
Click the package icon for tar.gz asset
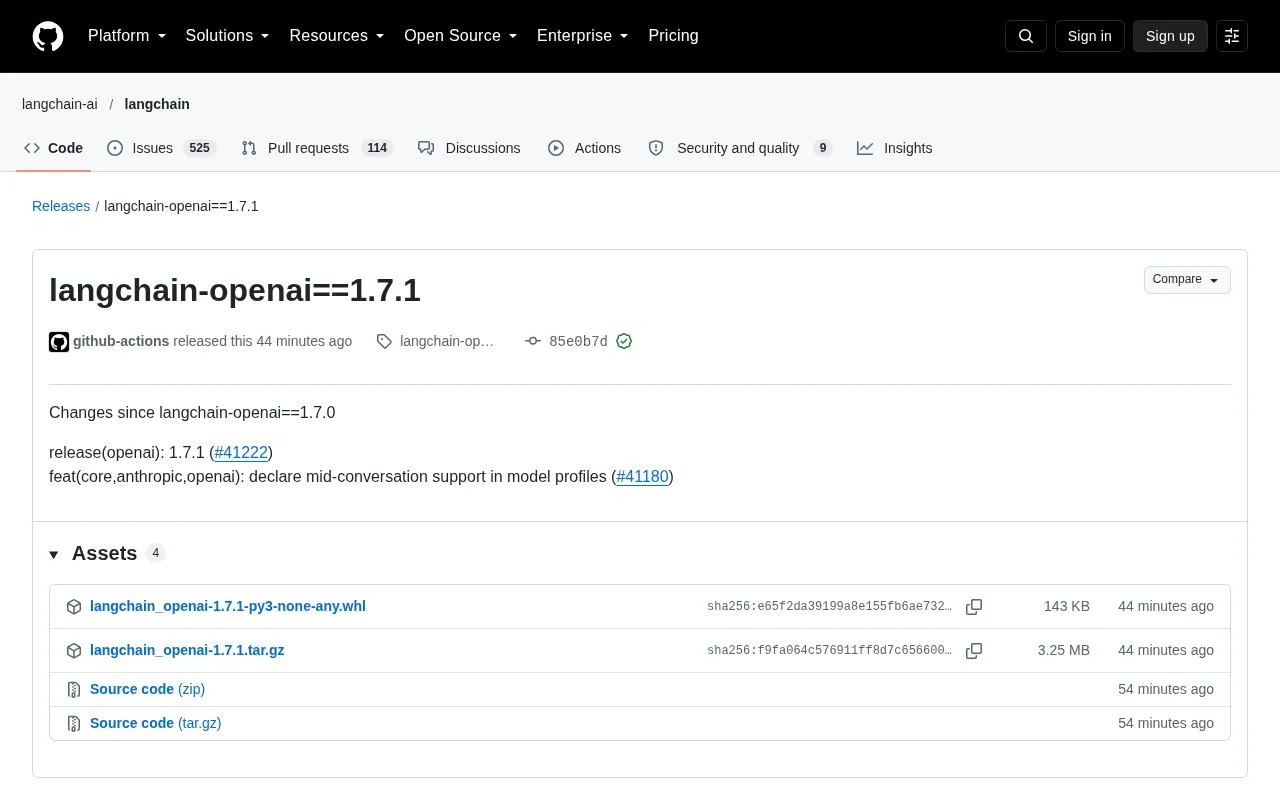pyautogui.click(x=74, y=651)
